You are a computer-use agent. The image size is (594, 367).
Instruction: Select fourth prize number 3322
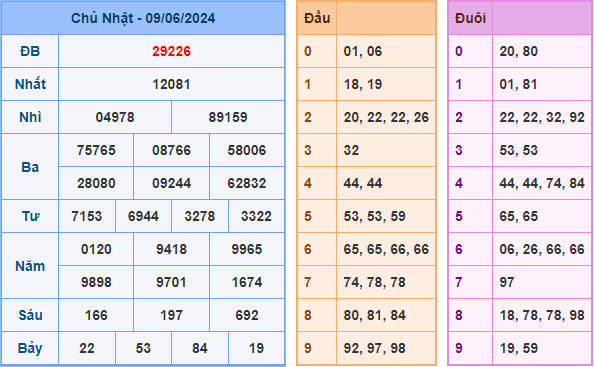(256, 216)
